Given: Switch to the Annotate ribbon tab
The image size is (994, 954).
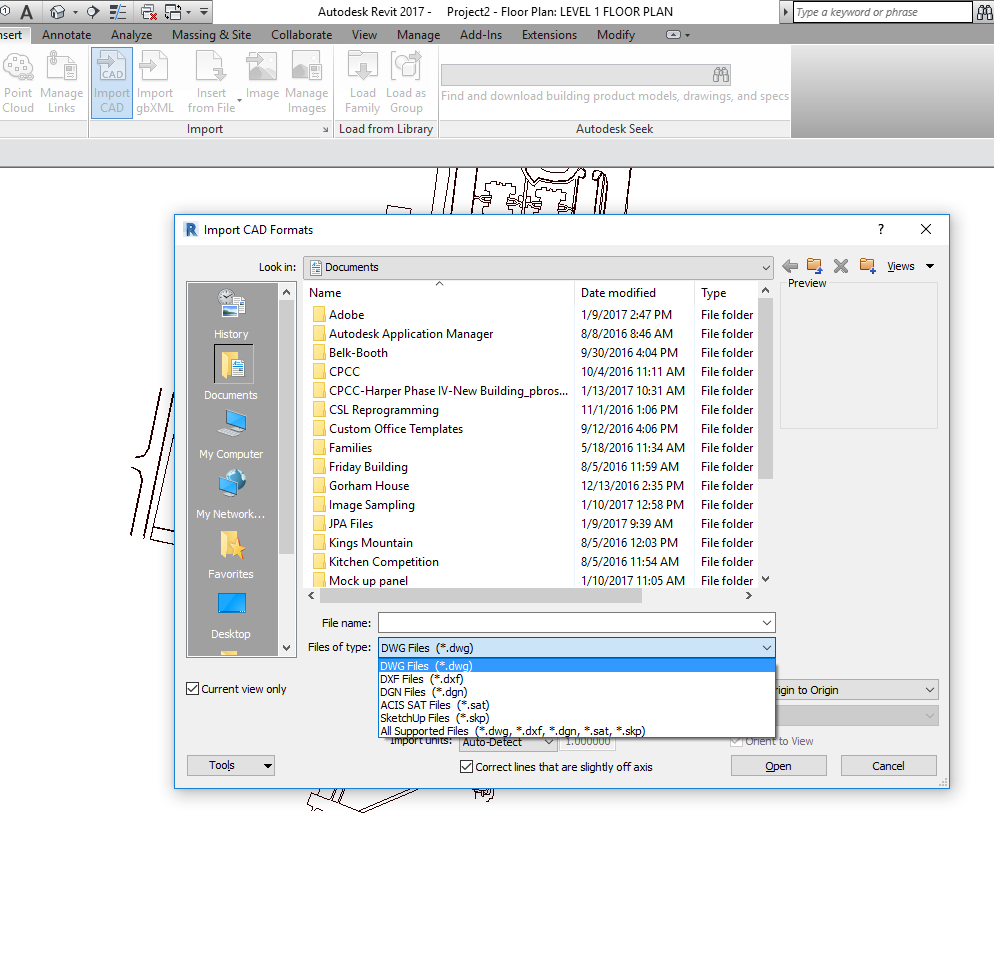Looking at the screenshot, I should click(x=67, y=35).
